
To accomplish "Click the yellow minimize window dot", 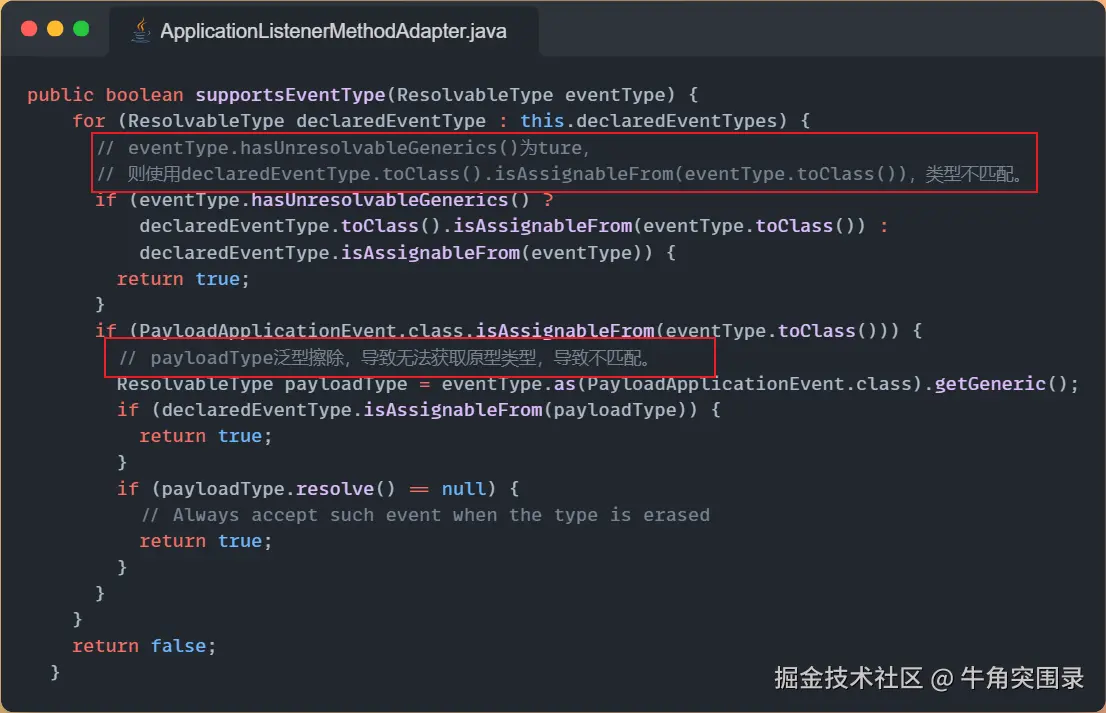I will (x=55, y=28).
